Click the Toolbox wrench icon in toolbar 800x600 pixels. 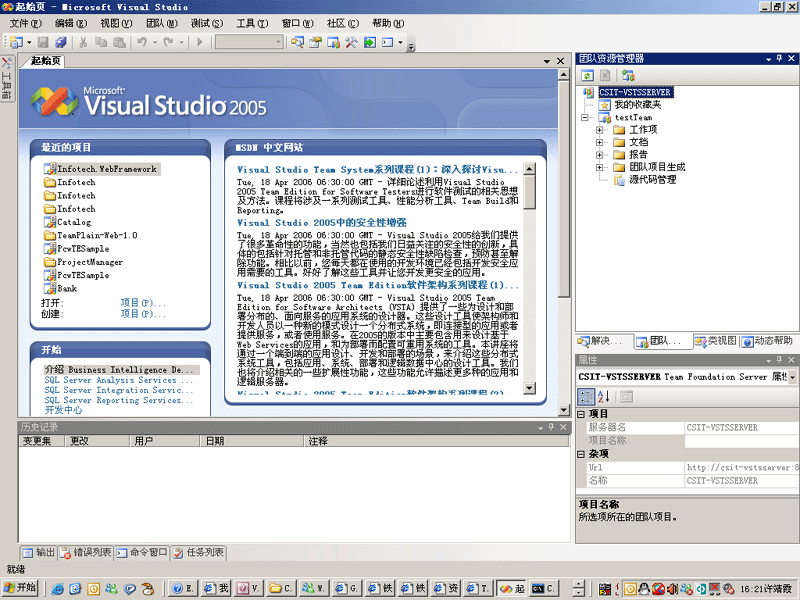(351, 42)
